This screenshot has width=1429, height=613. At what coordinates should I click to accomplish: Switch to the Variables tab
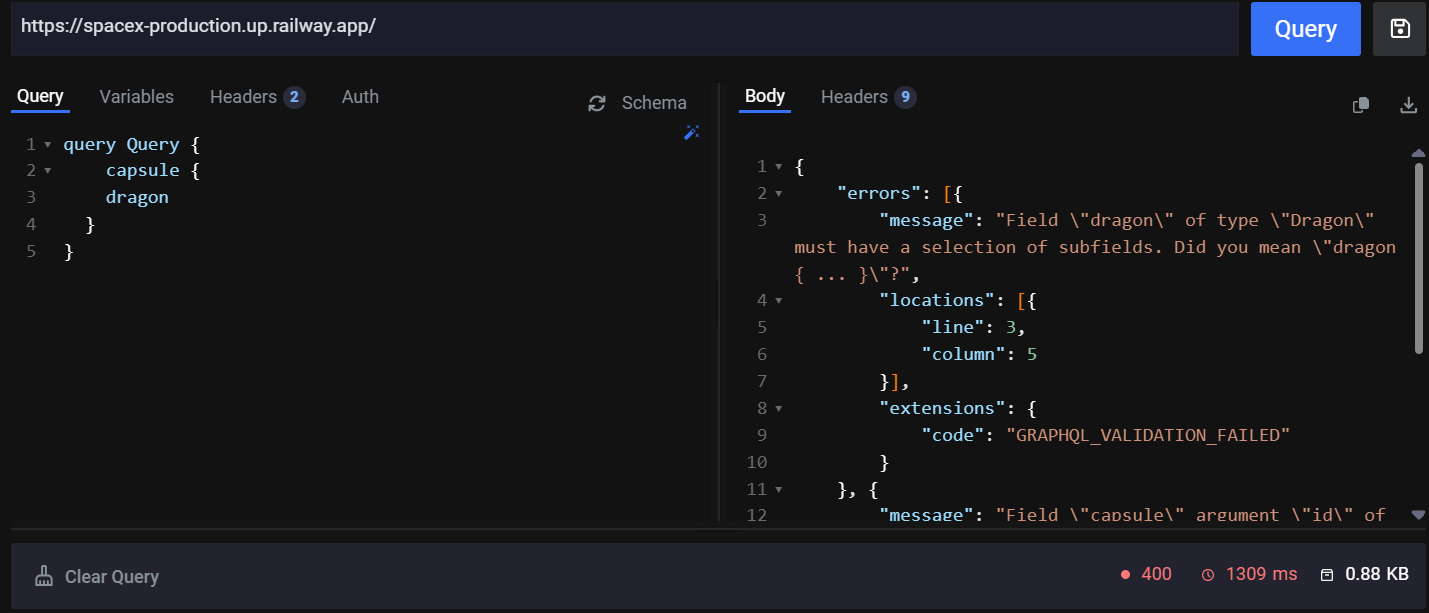pyautogui.click(x=136, y=96)
